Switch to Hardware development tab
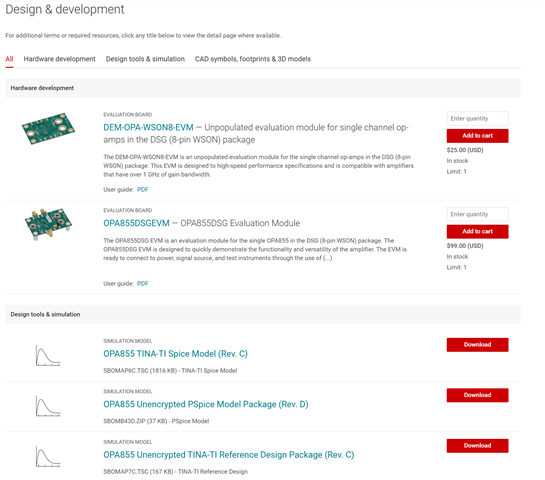 pos(59,59)
